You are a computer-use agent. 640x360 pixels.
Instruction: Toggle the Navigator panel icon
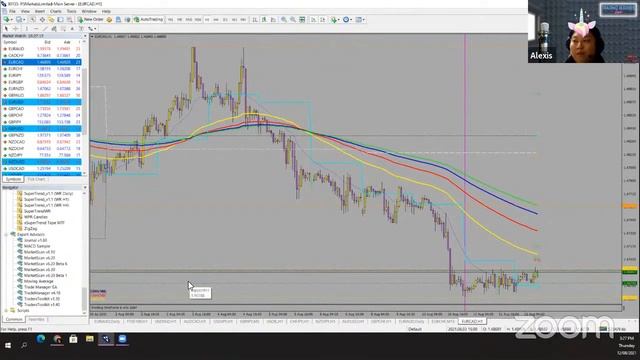point(51,19)
